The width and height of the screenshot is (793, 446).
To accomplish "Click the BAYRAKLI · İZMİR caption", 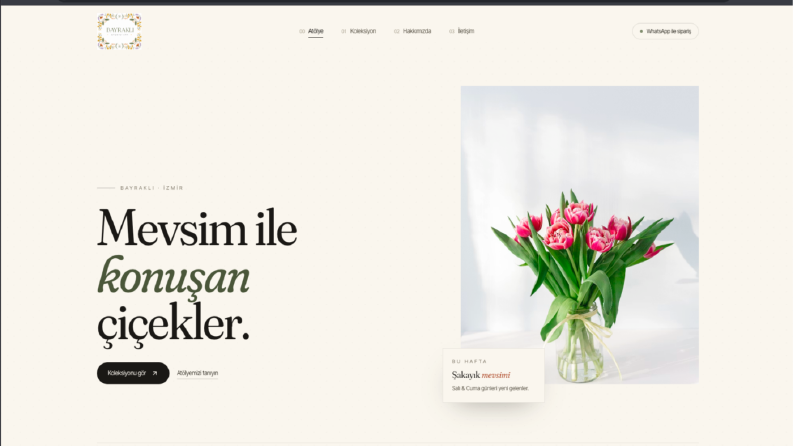I will (x=152, y=188).
